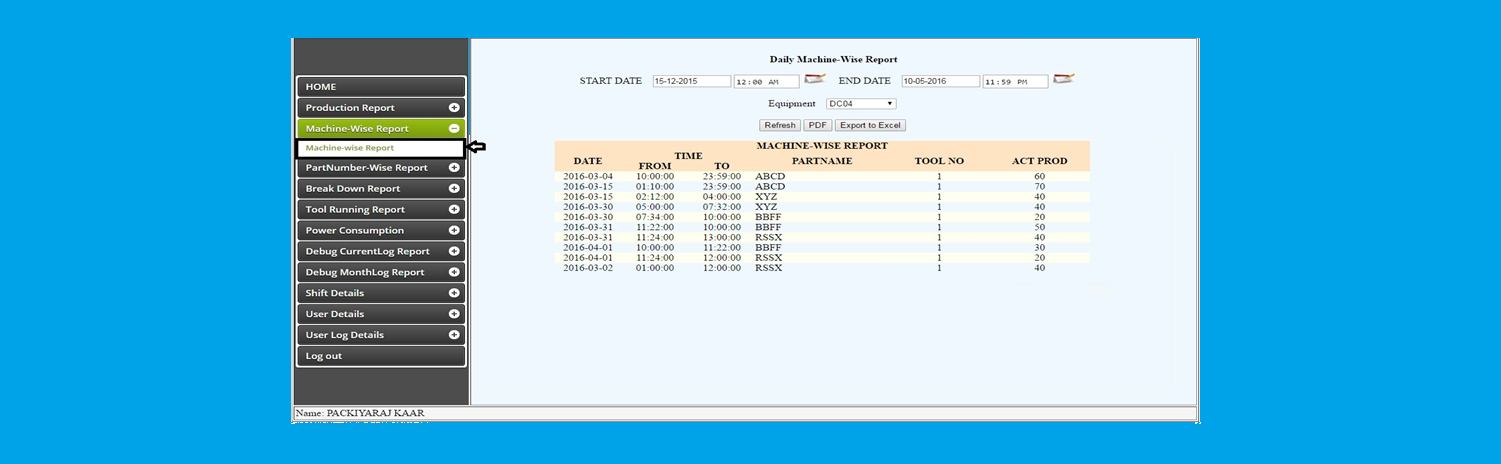The width and height of the screenshot is (1501, 464).
Task: Open PartNumber-Wise Report menu
Action: [381, 167]
